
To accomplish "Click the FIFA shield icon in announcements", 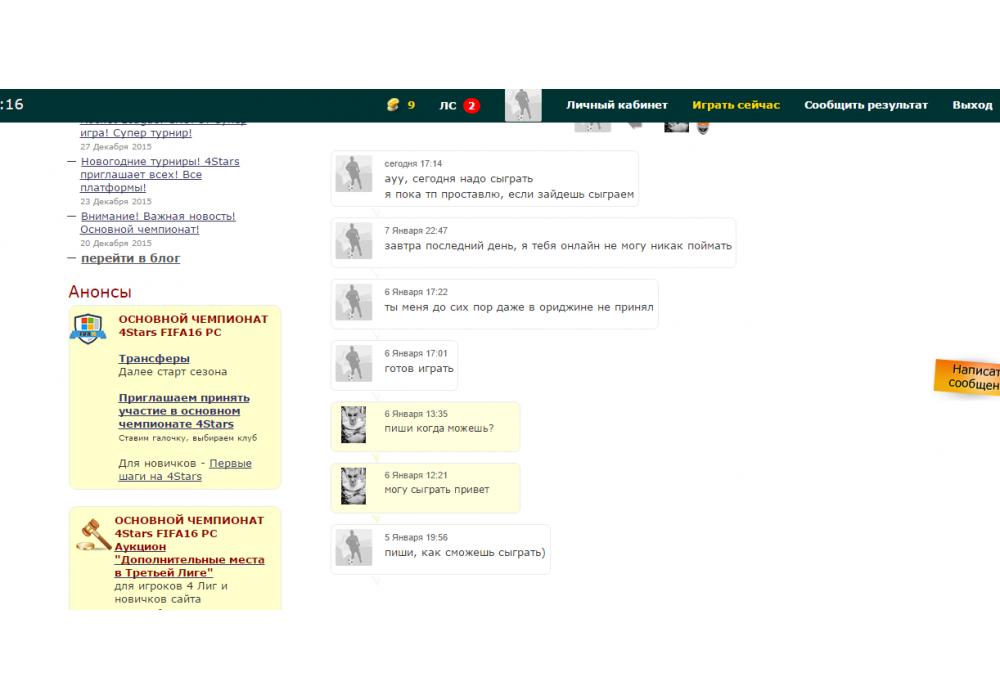I will [87, 327].
